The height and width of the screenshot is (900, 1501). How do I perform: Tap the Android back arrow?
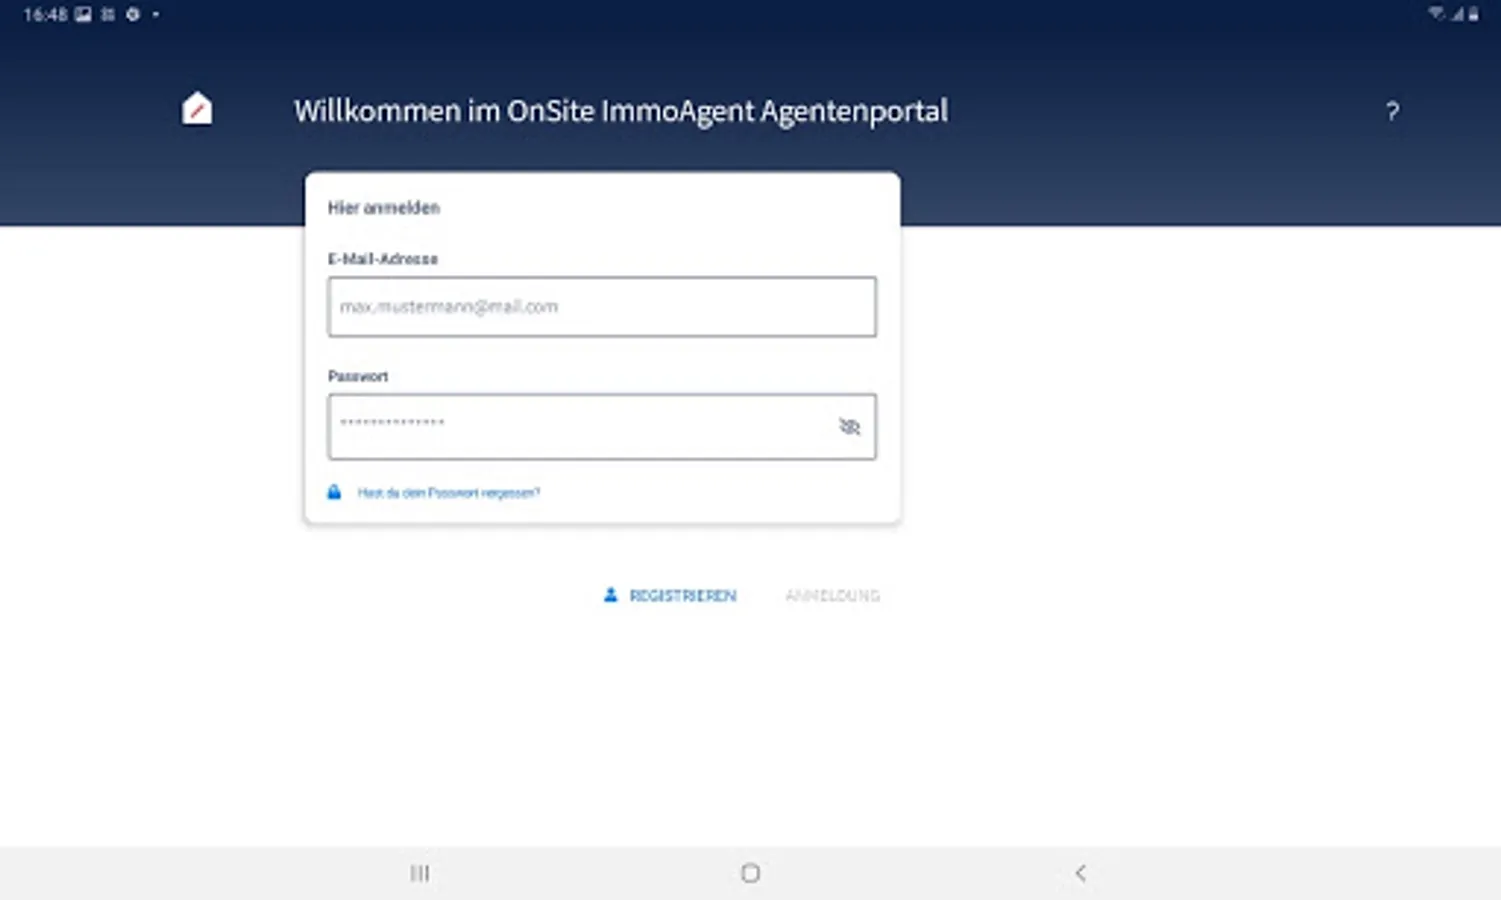[1080, 873]
